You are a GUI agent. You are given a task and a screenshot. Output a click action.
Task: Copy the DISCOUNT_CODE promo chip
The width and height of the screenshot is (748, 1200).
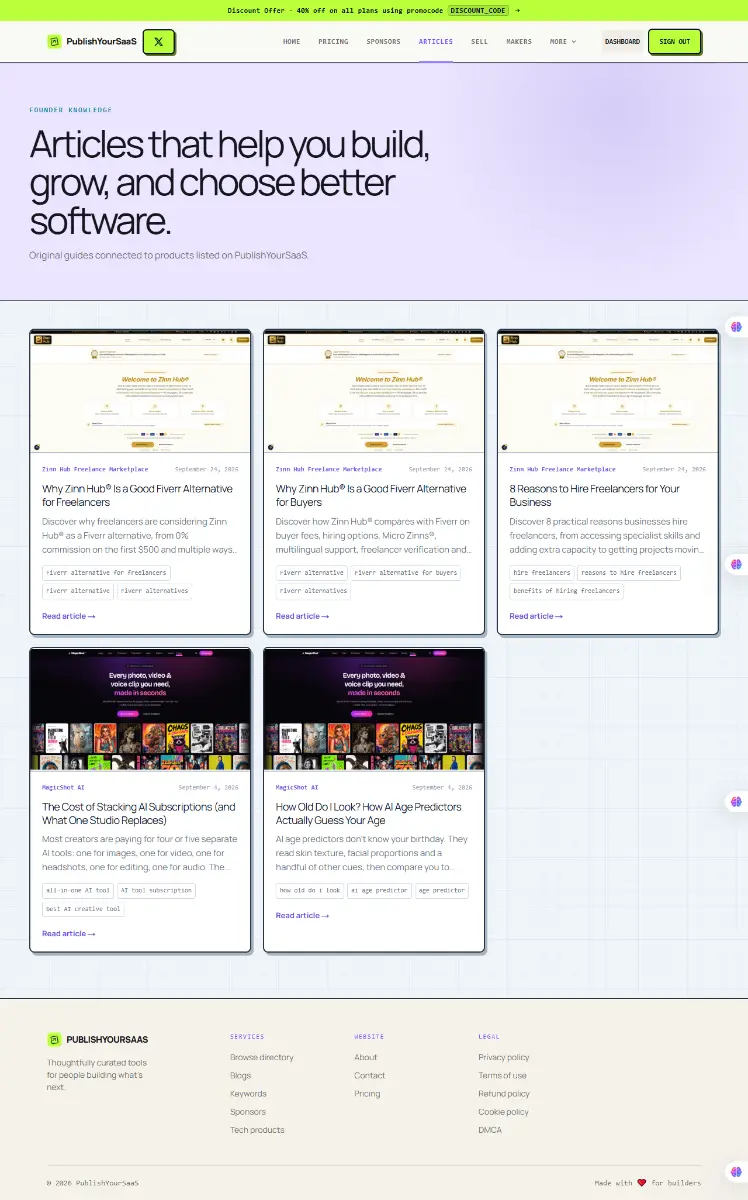(x=478, y=10)
